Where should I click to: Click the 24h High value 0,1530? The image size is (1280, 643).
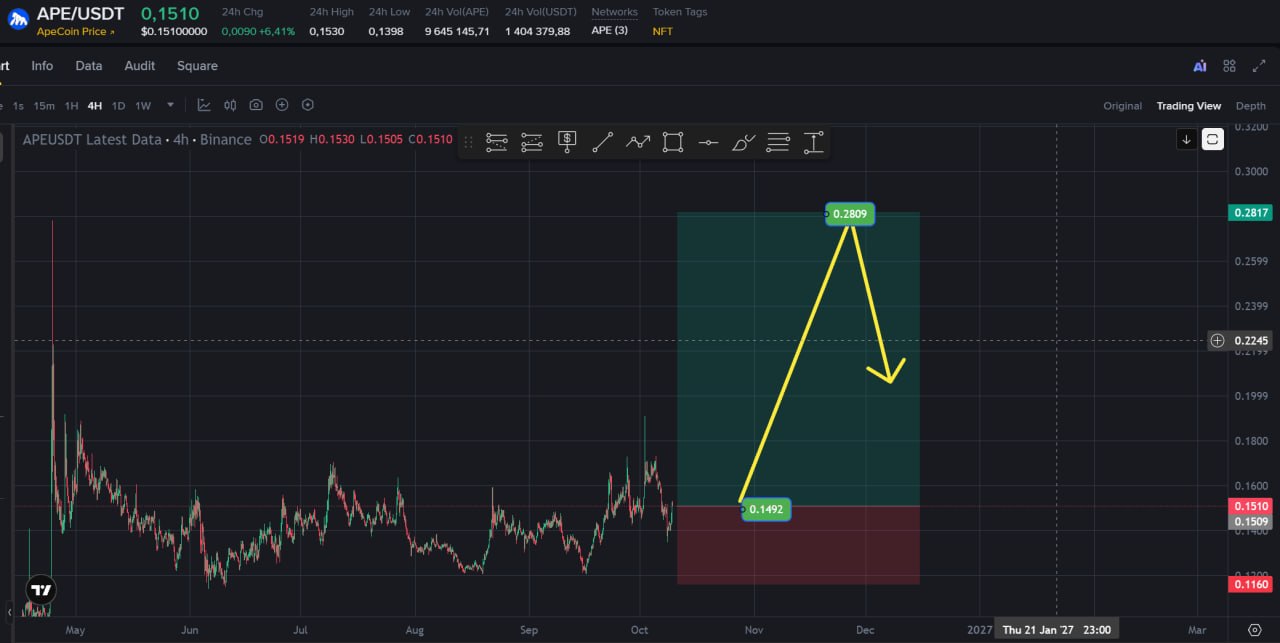tap(326, 31)
